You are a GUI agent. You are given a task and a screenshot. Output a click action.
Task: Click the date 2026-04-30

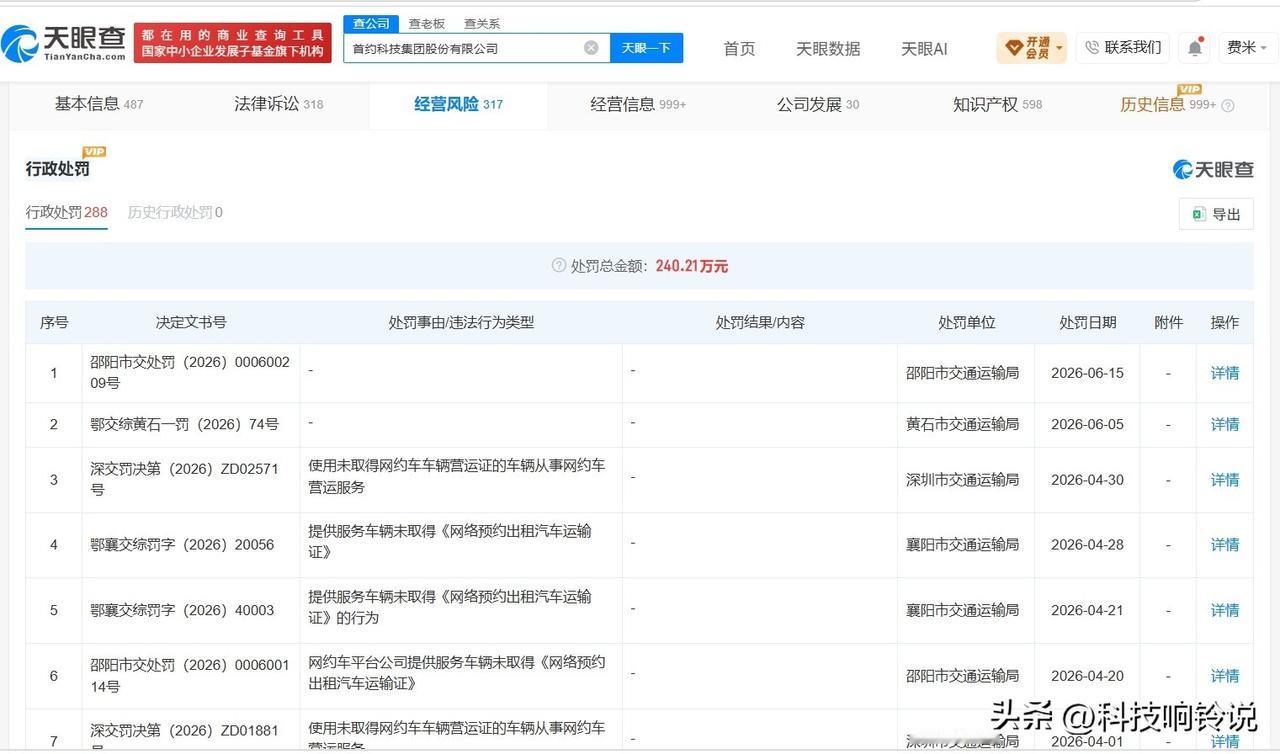pos(1088,480)
